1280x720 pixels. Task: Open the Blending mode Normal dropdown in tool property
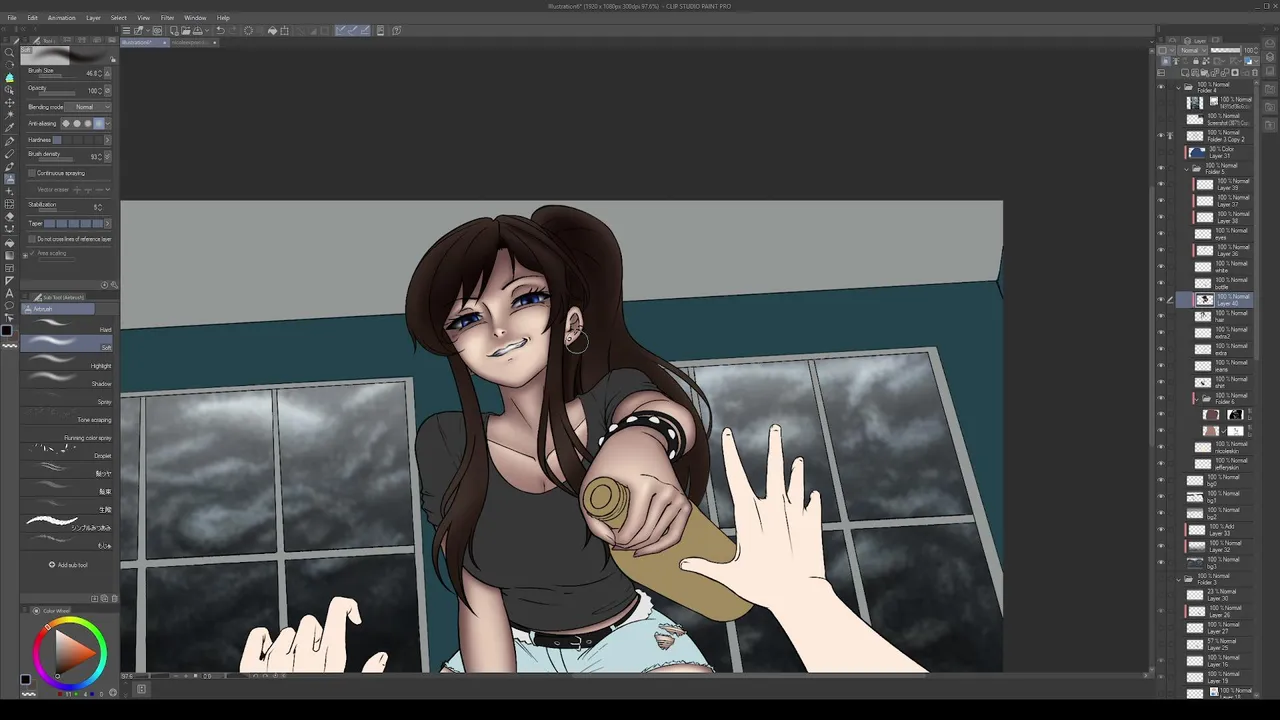[87, 107]
